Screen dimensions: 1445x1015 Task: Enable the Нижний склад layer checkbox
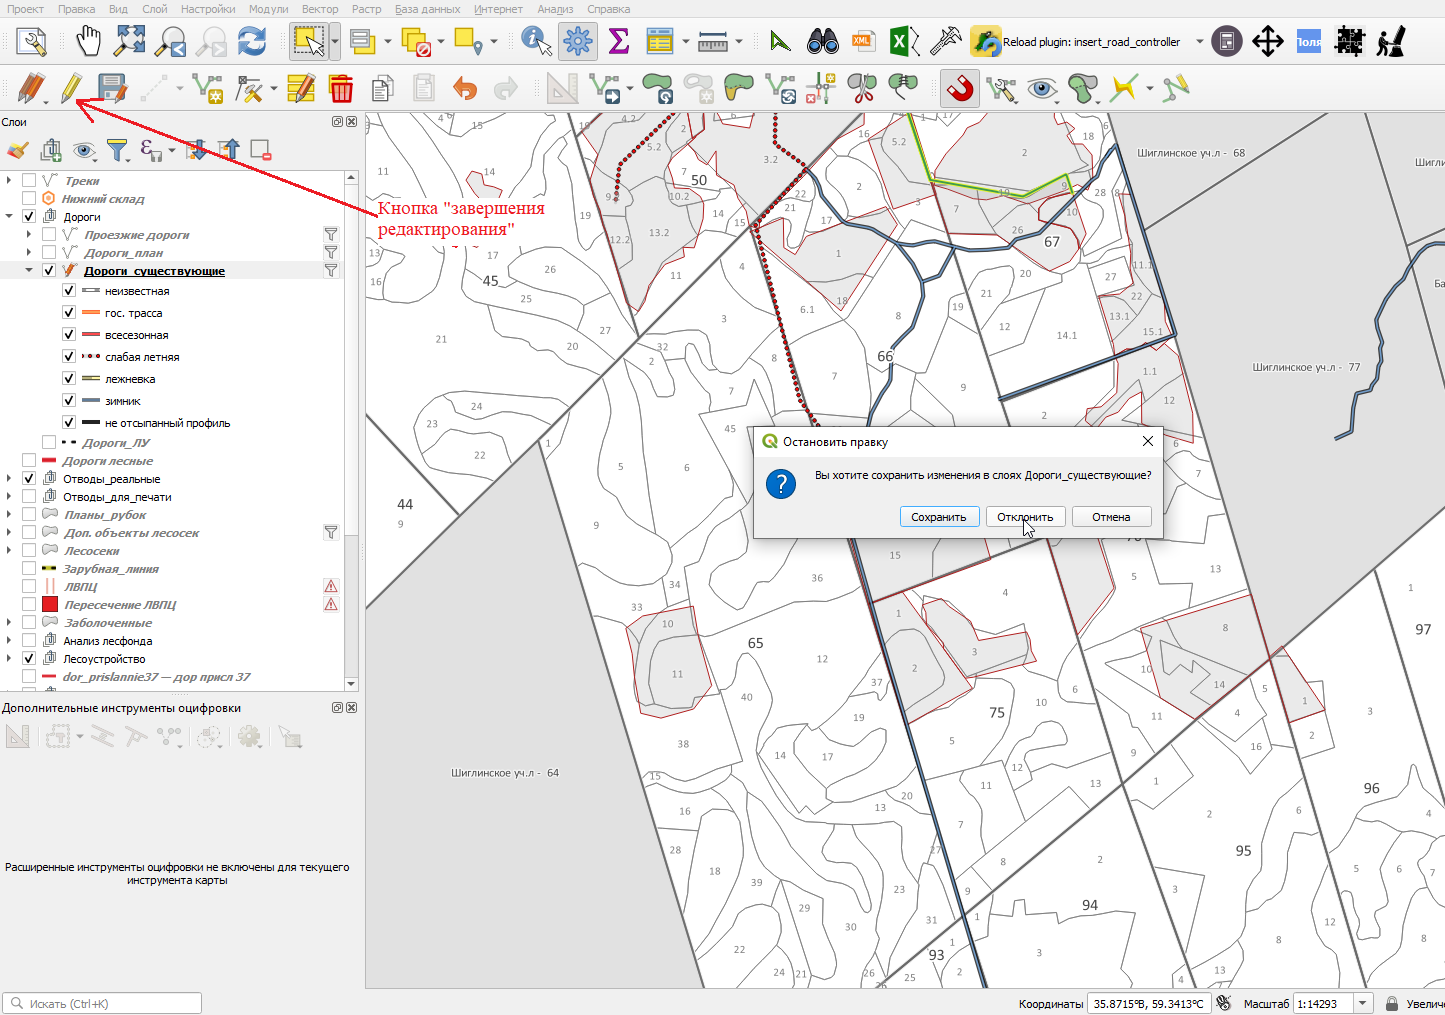(29, 199)
